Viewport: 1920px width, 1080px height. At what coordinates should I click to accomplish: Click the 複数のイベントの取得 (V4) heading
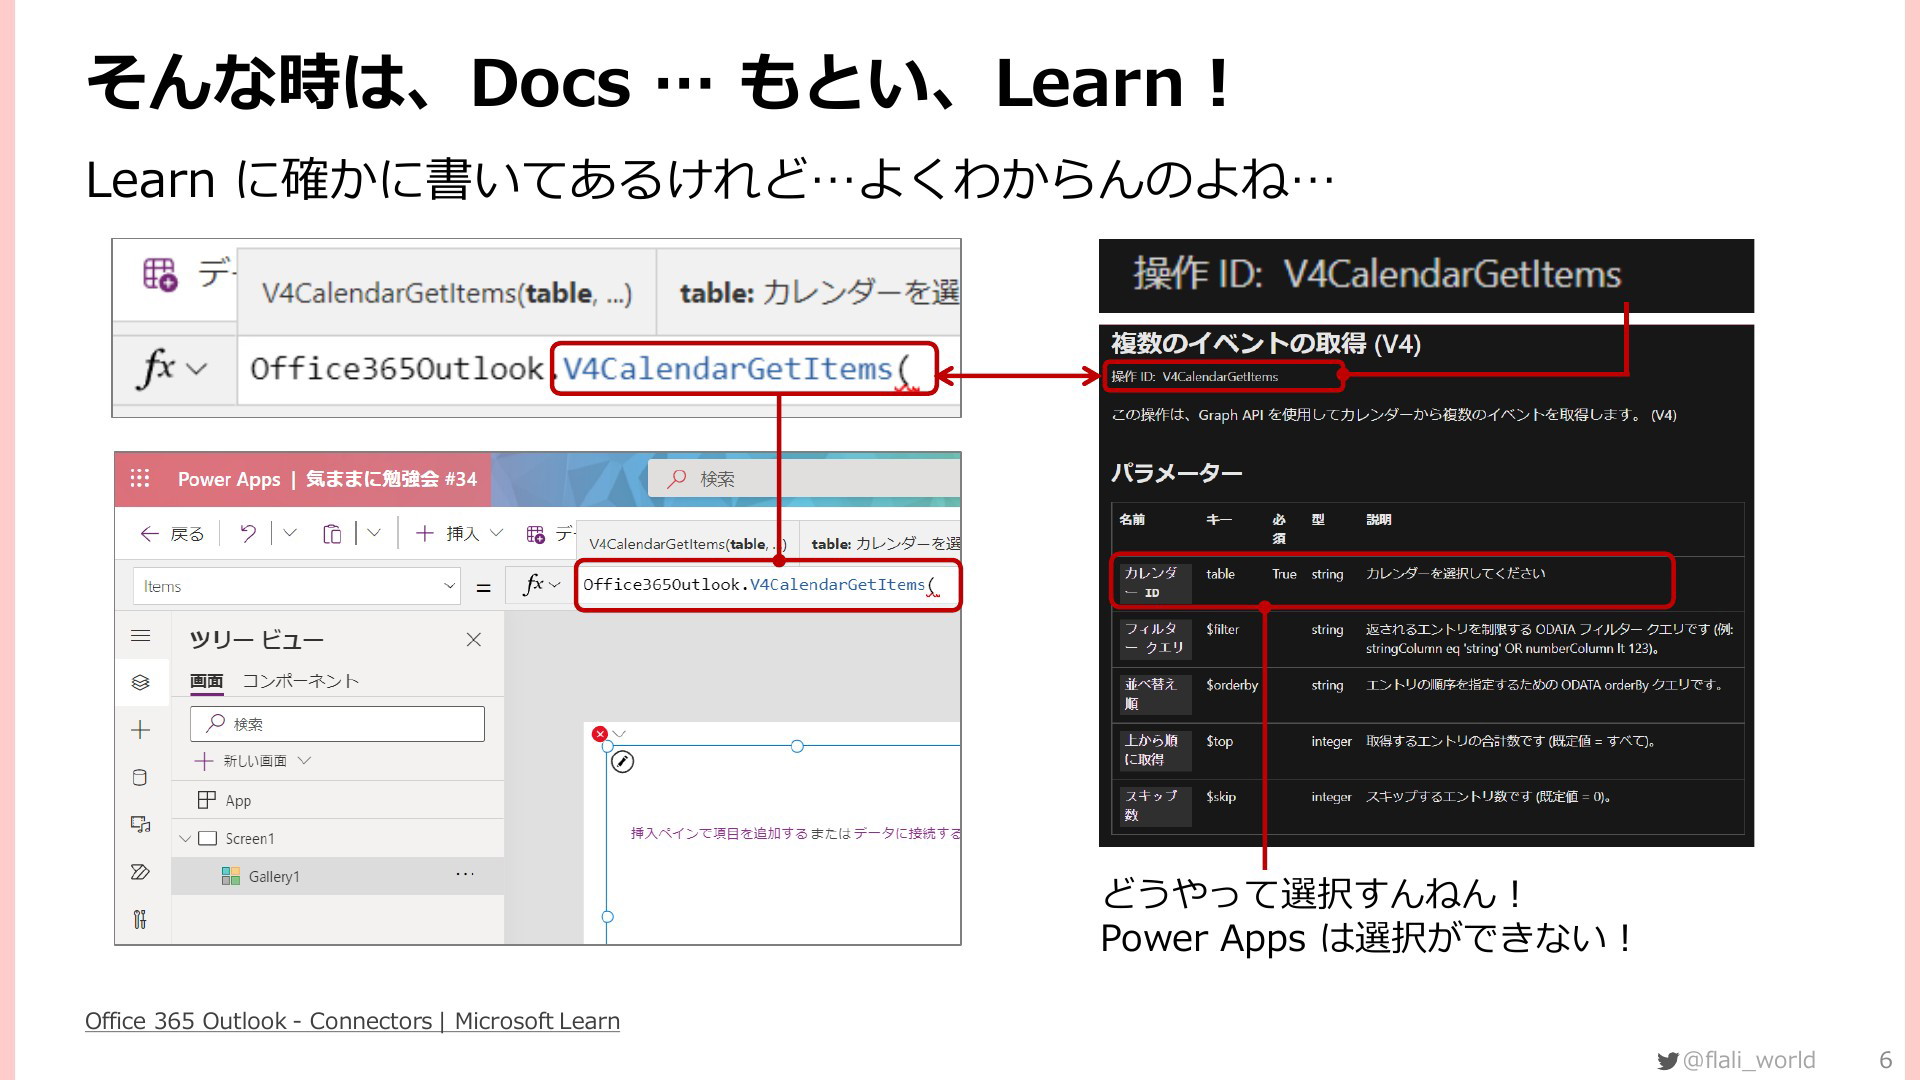(x=1266, y=344)
